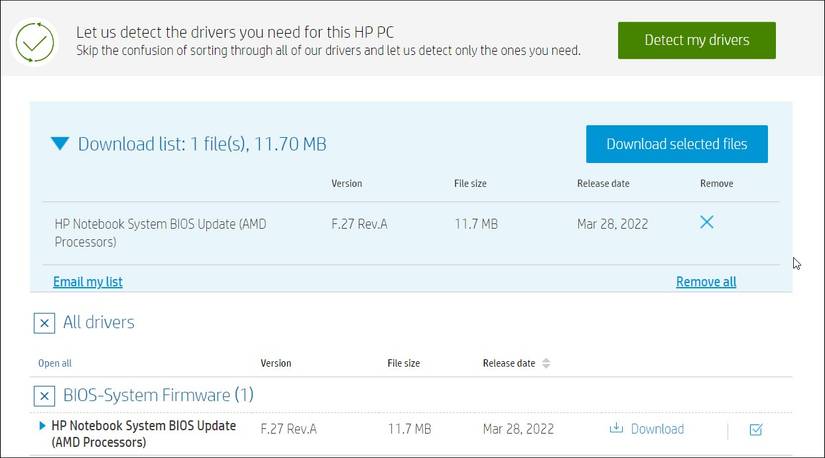Click the Download list heading text
This screenshot has height=458, width=825.
click(202, 144)
